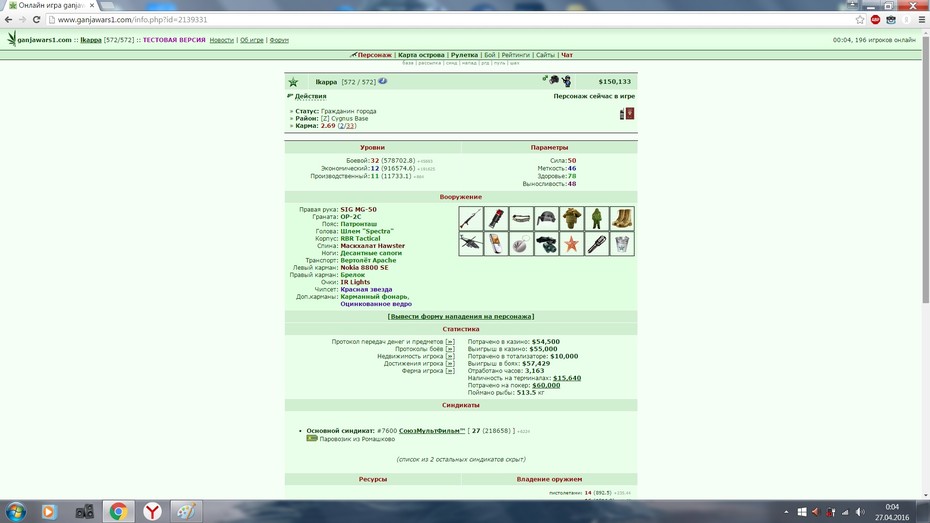
Task: Click the Красная звезда chipset link
Action: tap(366, 289)
